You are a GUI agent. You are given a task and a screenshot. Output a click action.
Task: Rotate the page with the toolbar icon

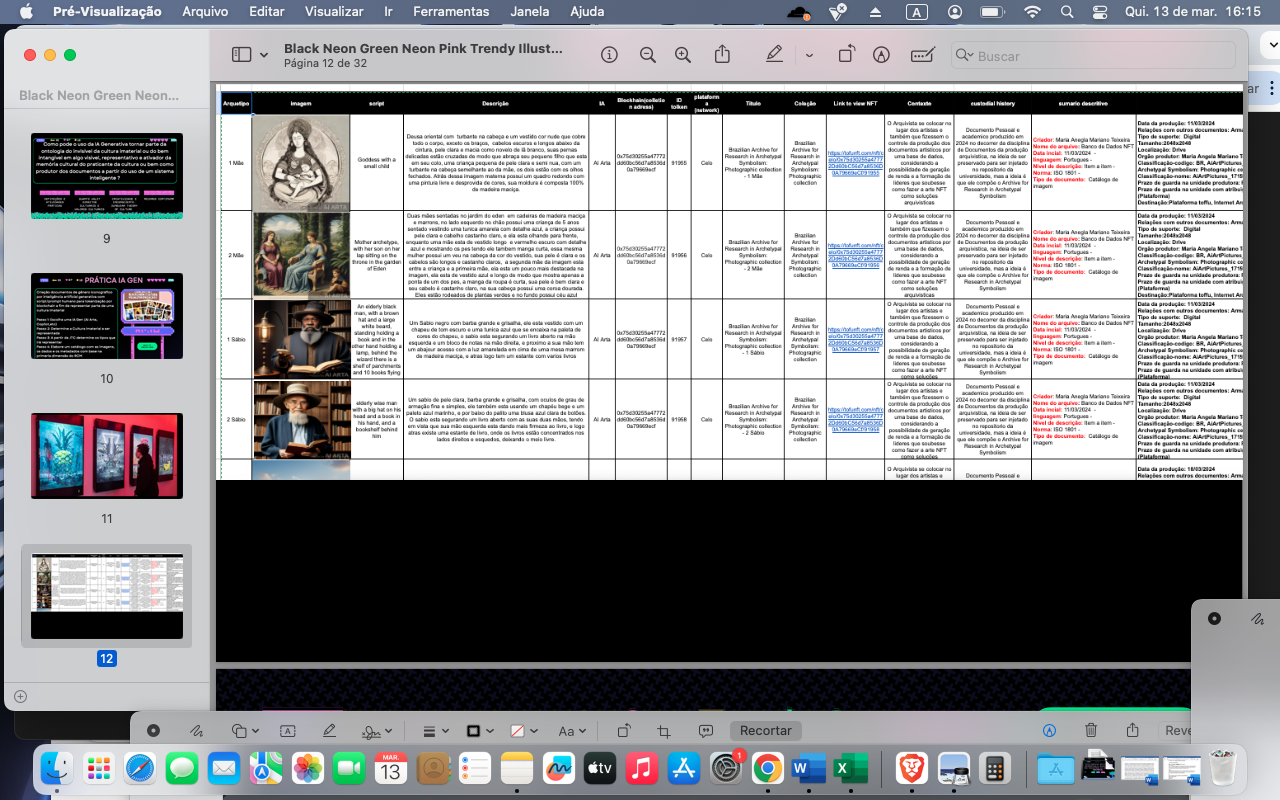pyautogui.click(x=847, y=55)
